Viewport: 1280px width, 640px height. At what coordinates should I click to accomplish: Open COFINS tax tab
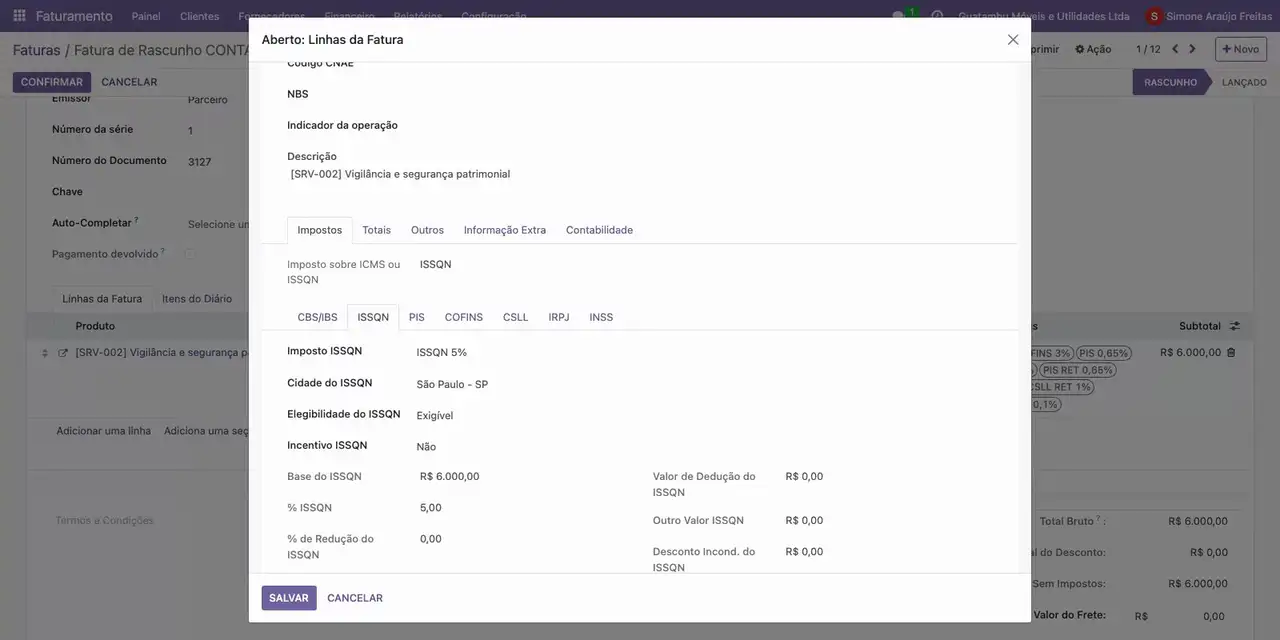(x=464, y=317)
